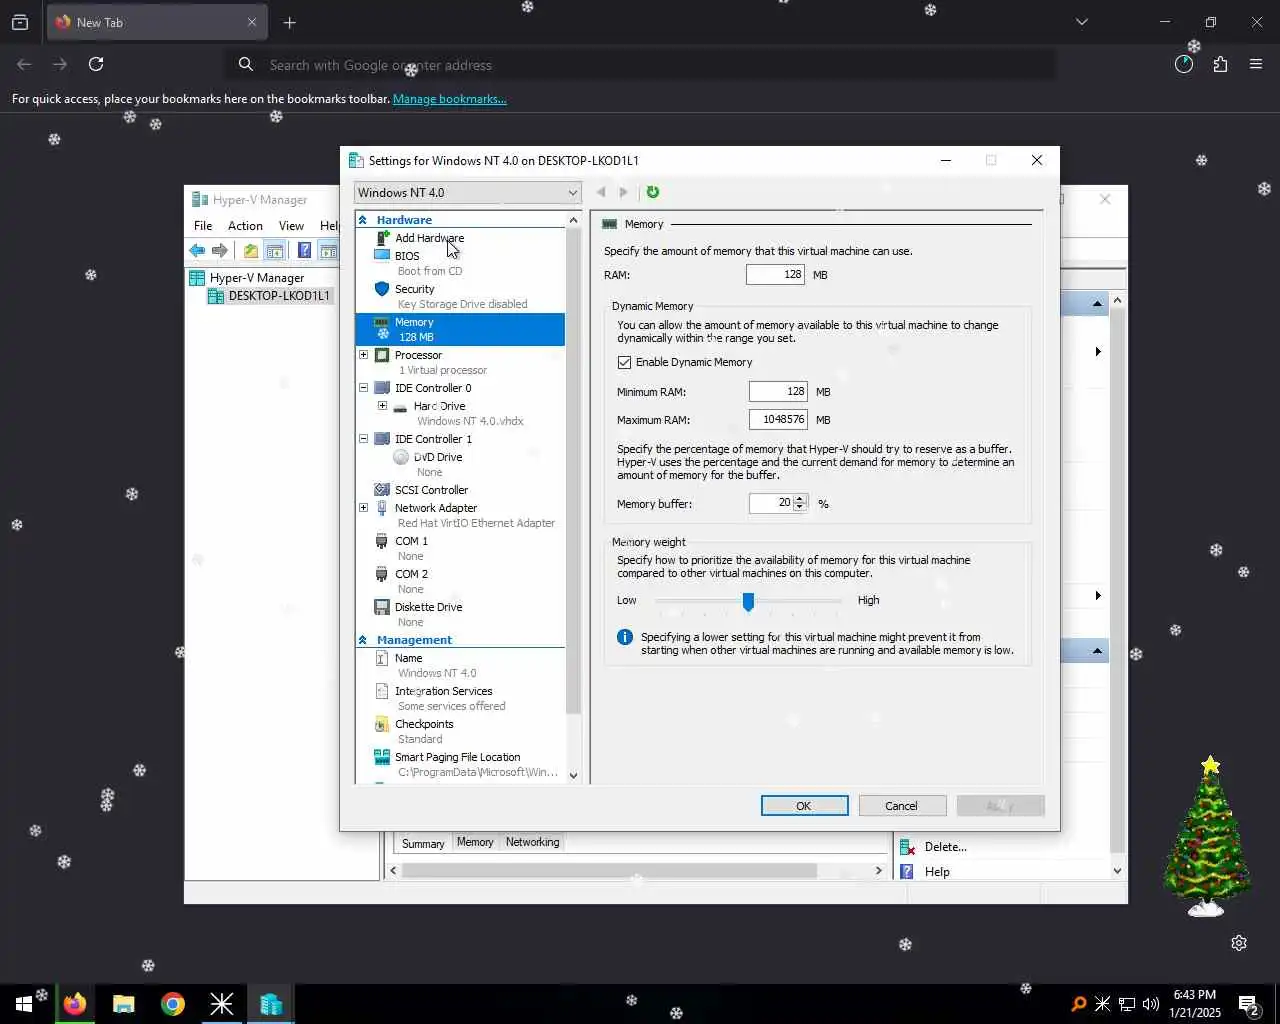Click the RAM value input field
Screen dimensions: 1280x1024
[775, 274]
